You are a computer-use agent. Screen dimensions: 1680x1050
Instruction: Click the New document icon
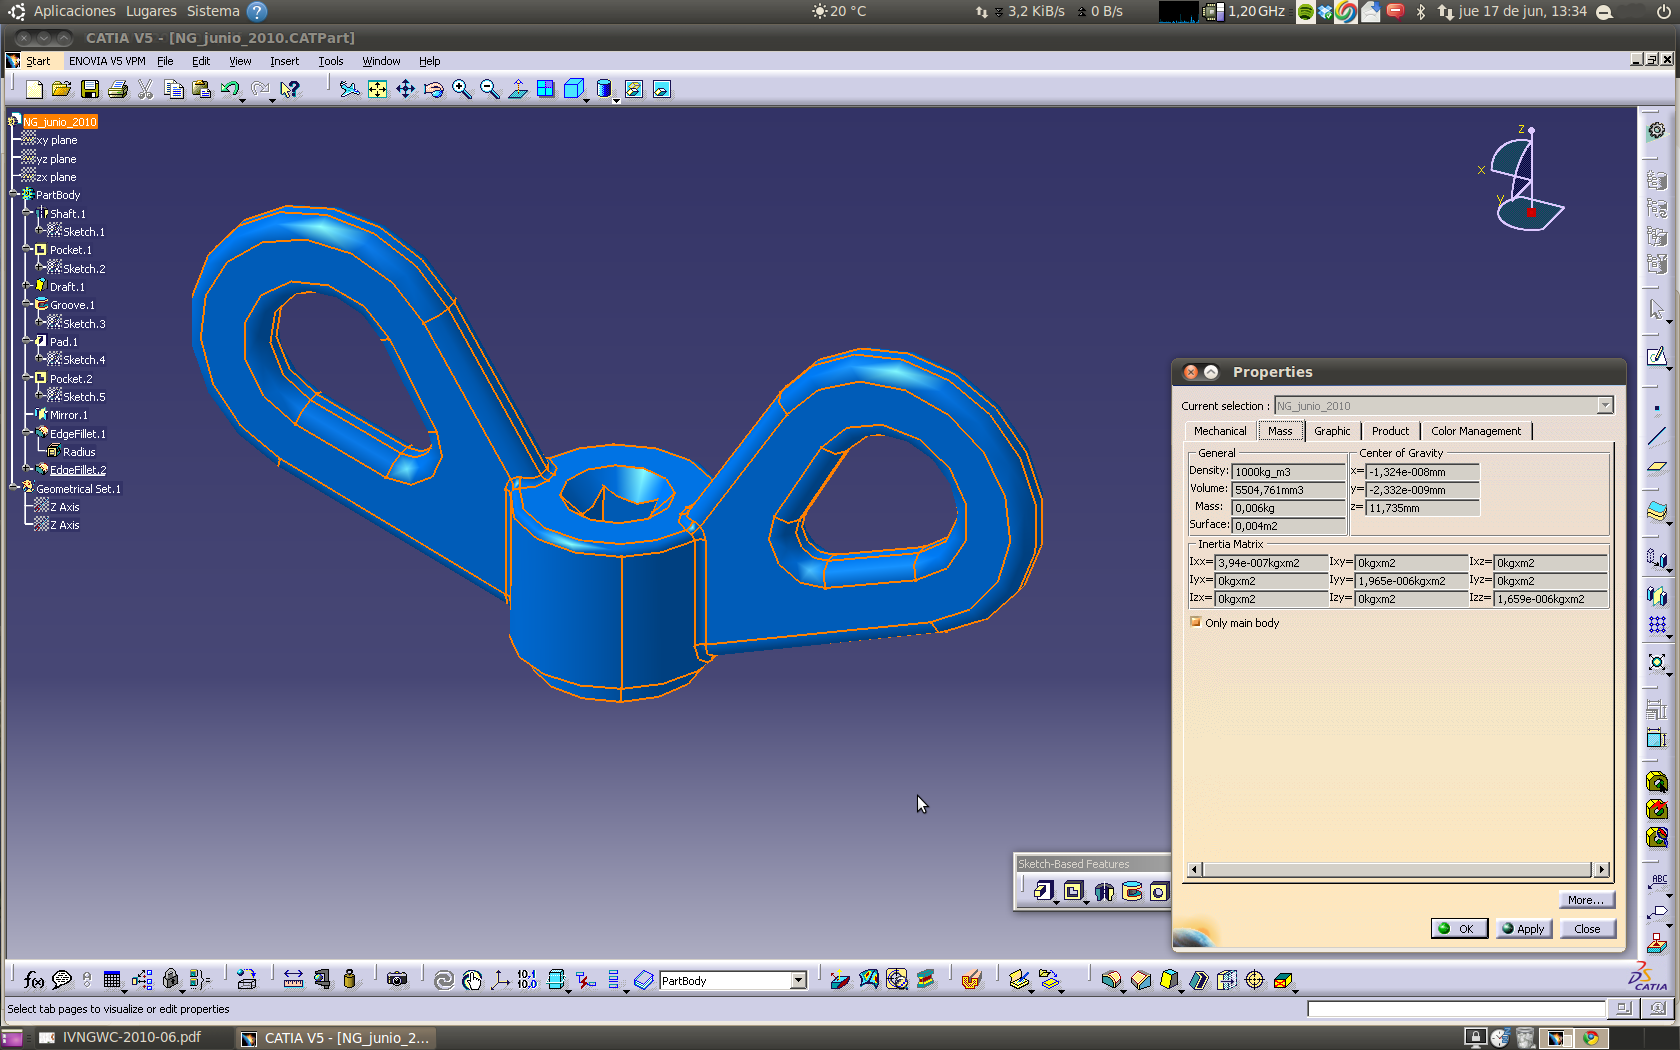pyautogui.click(x=34, y=90)
